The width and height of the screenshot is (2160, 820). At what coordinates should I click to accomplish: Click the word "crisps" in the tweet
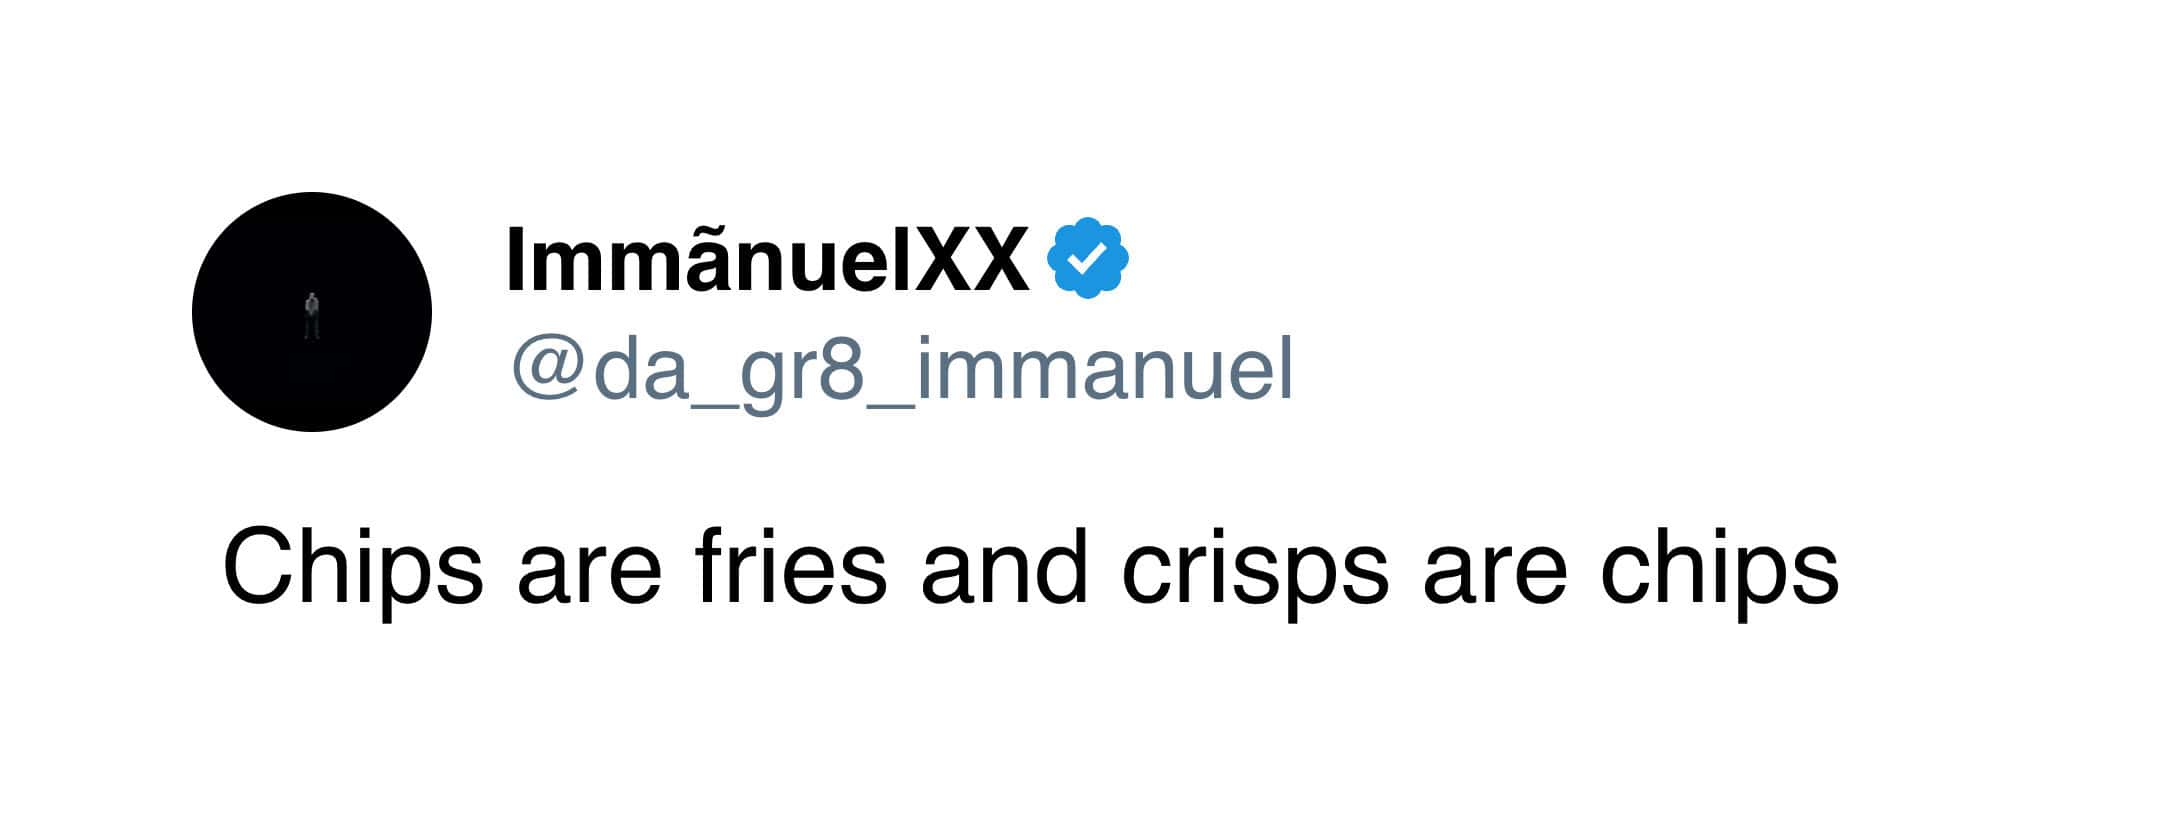point(1255,570)
